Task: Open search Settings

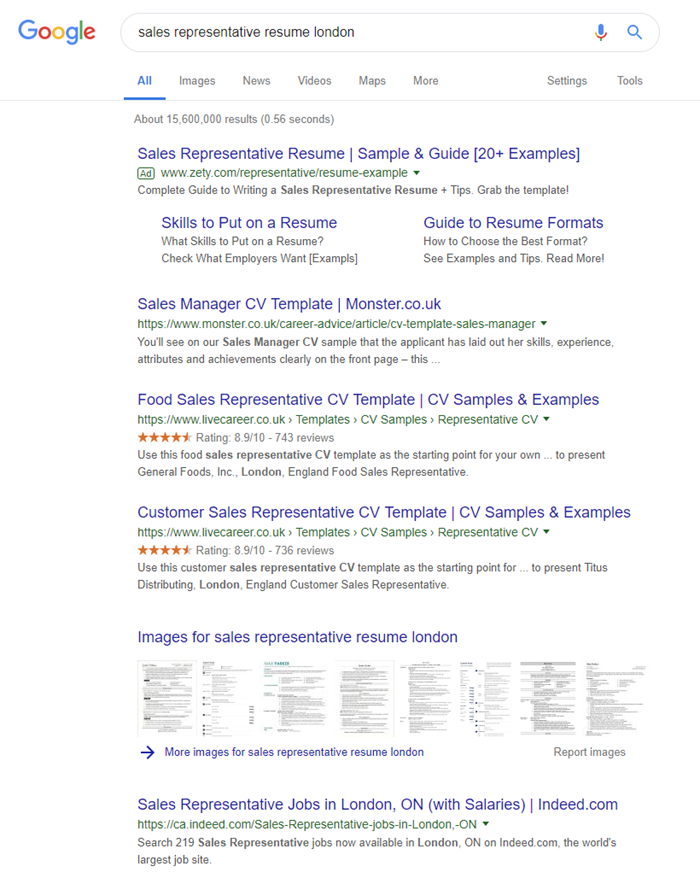Action: [567, 81]
